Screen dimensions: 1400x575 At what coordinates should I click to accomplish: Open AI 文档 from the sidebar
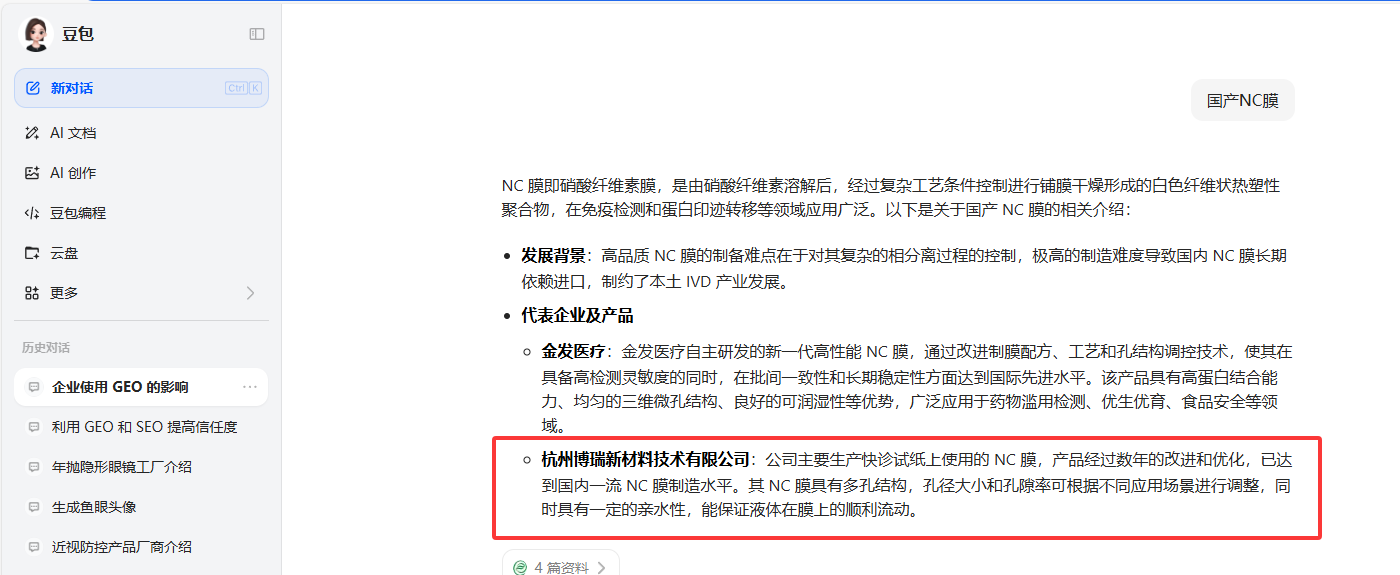[x=141, y=133]
